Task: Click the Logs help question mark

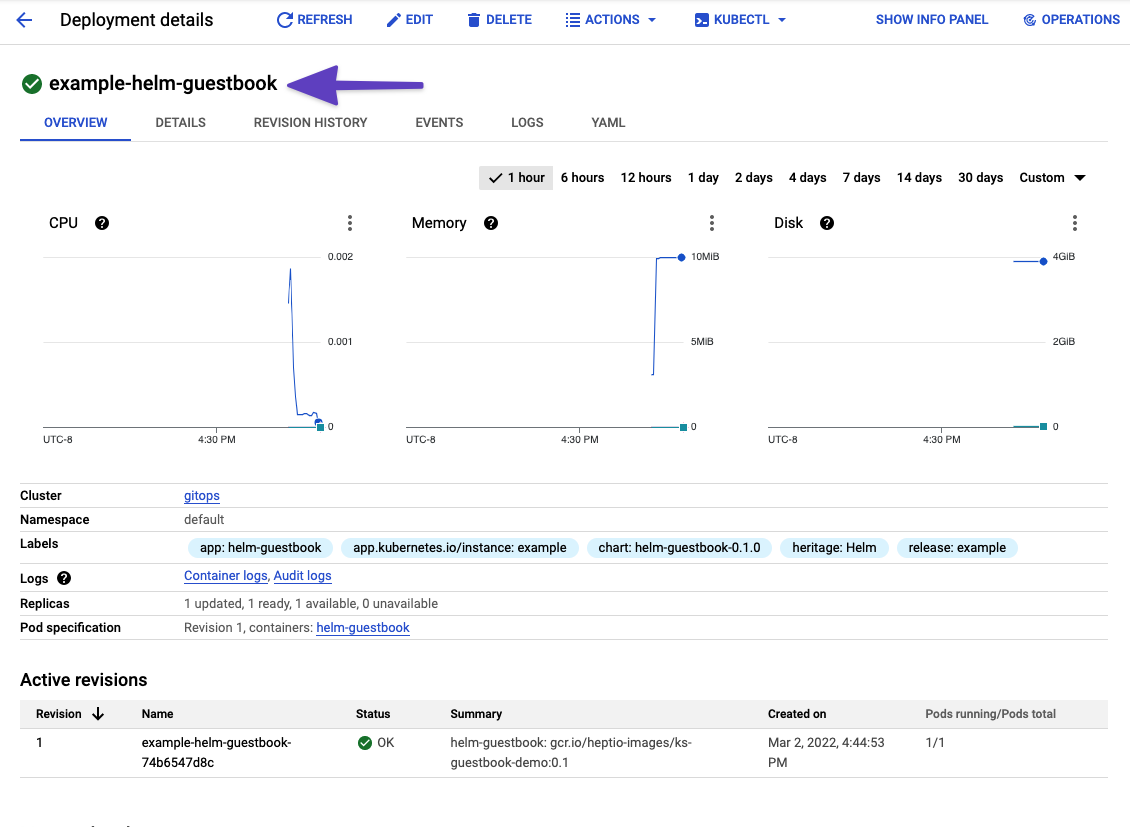Action: 63,578
